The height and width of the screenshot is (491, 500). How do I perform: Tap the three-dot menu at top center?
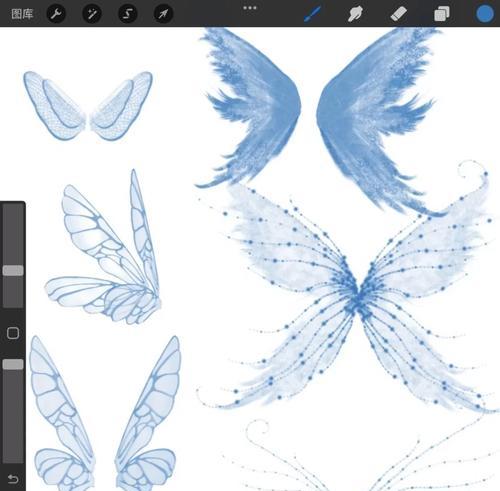point(250,8)
